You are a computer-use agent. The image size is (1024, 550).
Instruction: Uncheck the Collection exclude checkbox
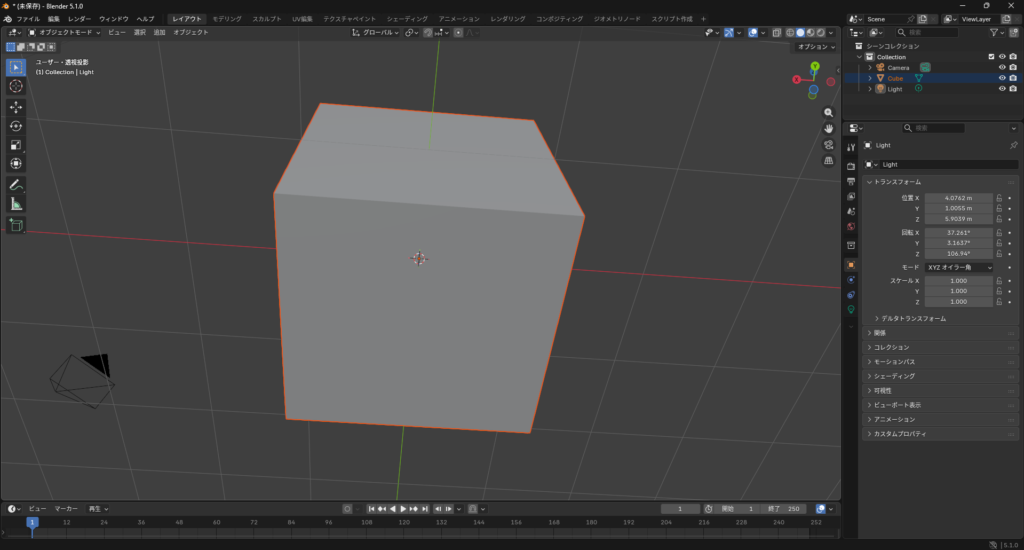click(991, 57)
